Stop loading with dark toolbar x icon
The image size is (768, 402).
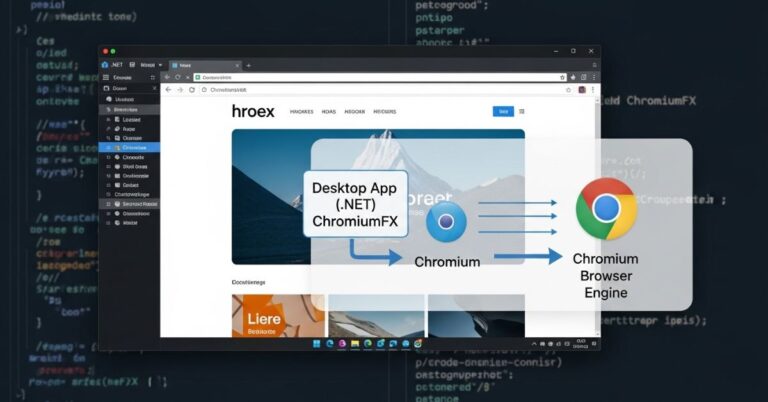point(188,77)
